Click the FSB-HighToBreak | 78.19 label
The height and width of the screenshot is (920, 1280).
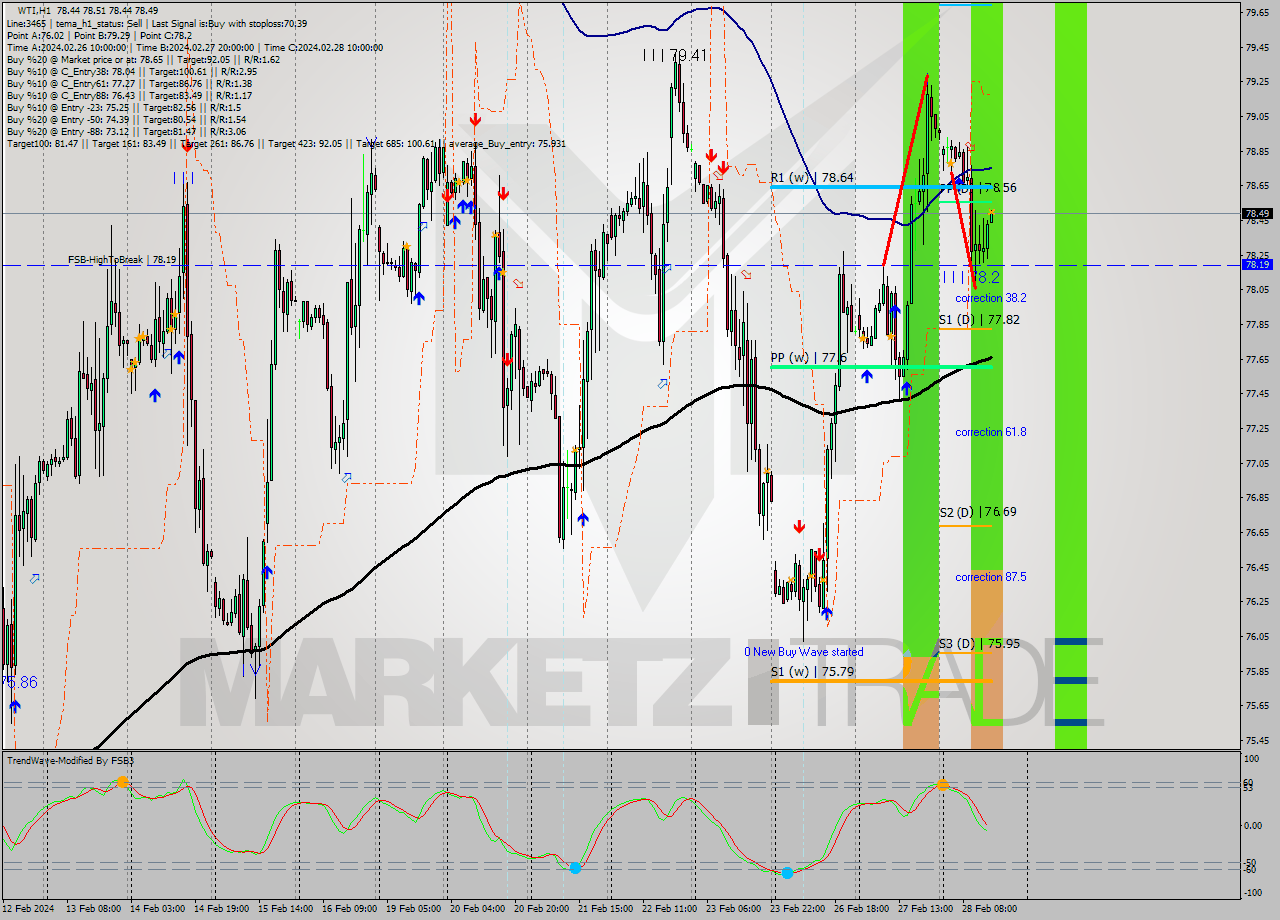tap(122, 259)
